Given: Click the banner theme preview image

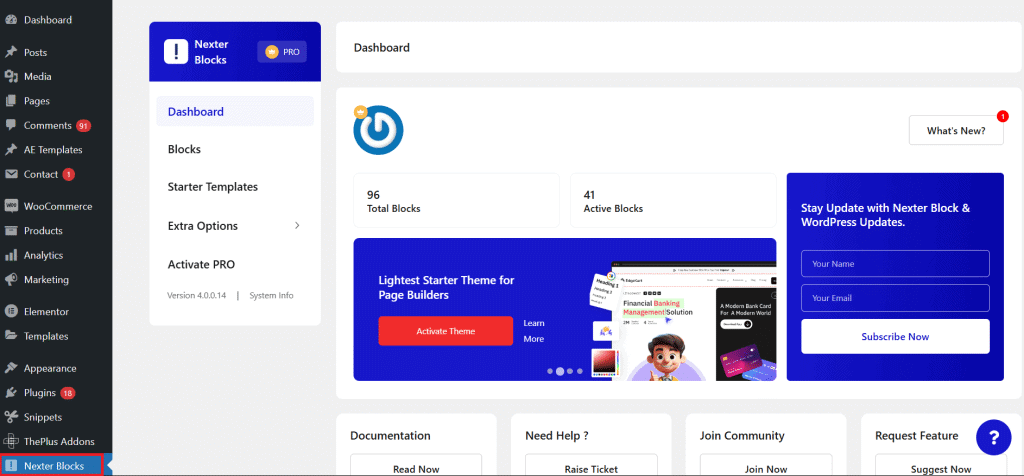Looking at the screenshot, I should (x=684, y=320).
